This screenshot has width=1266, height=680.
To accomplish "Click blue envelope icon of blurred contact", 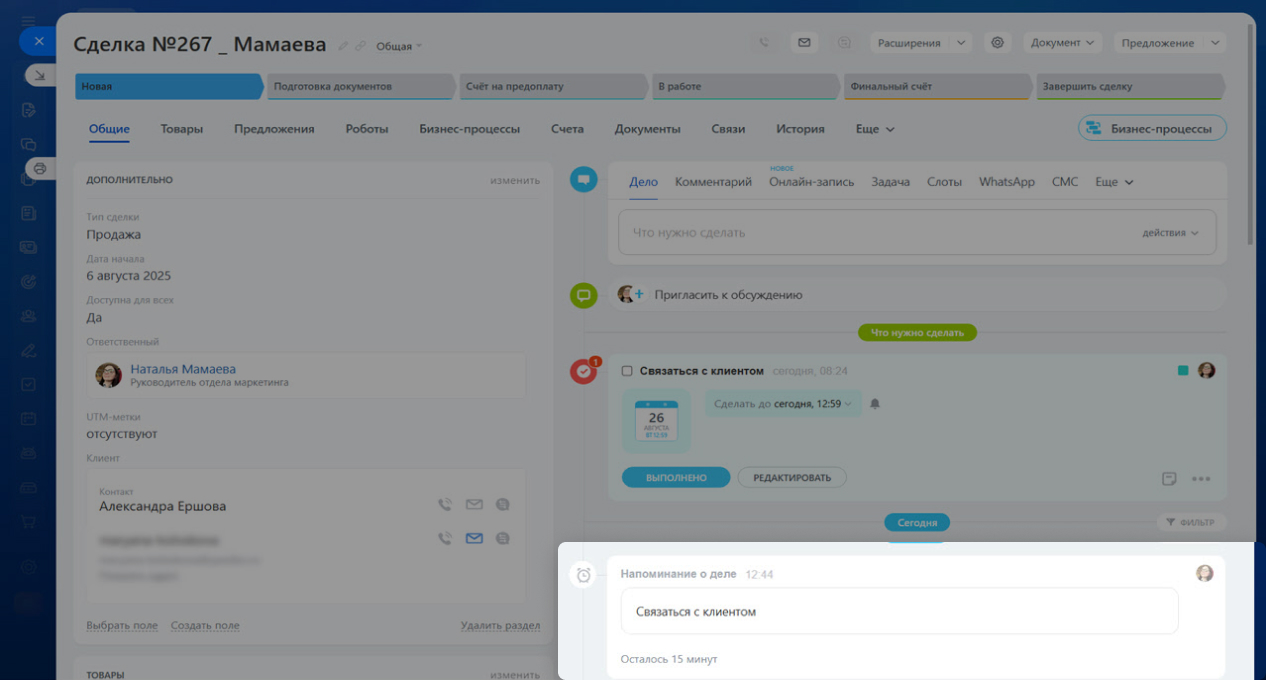I will 474,538.
